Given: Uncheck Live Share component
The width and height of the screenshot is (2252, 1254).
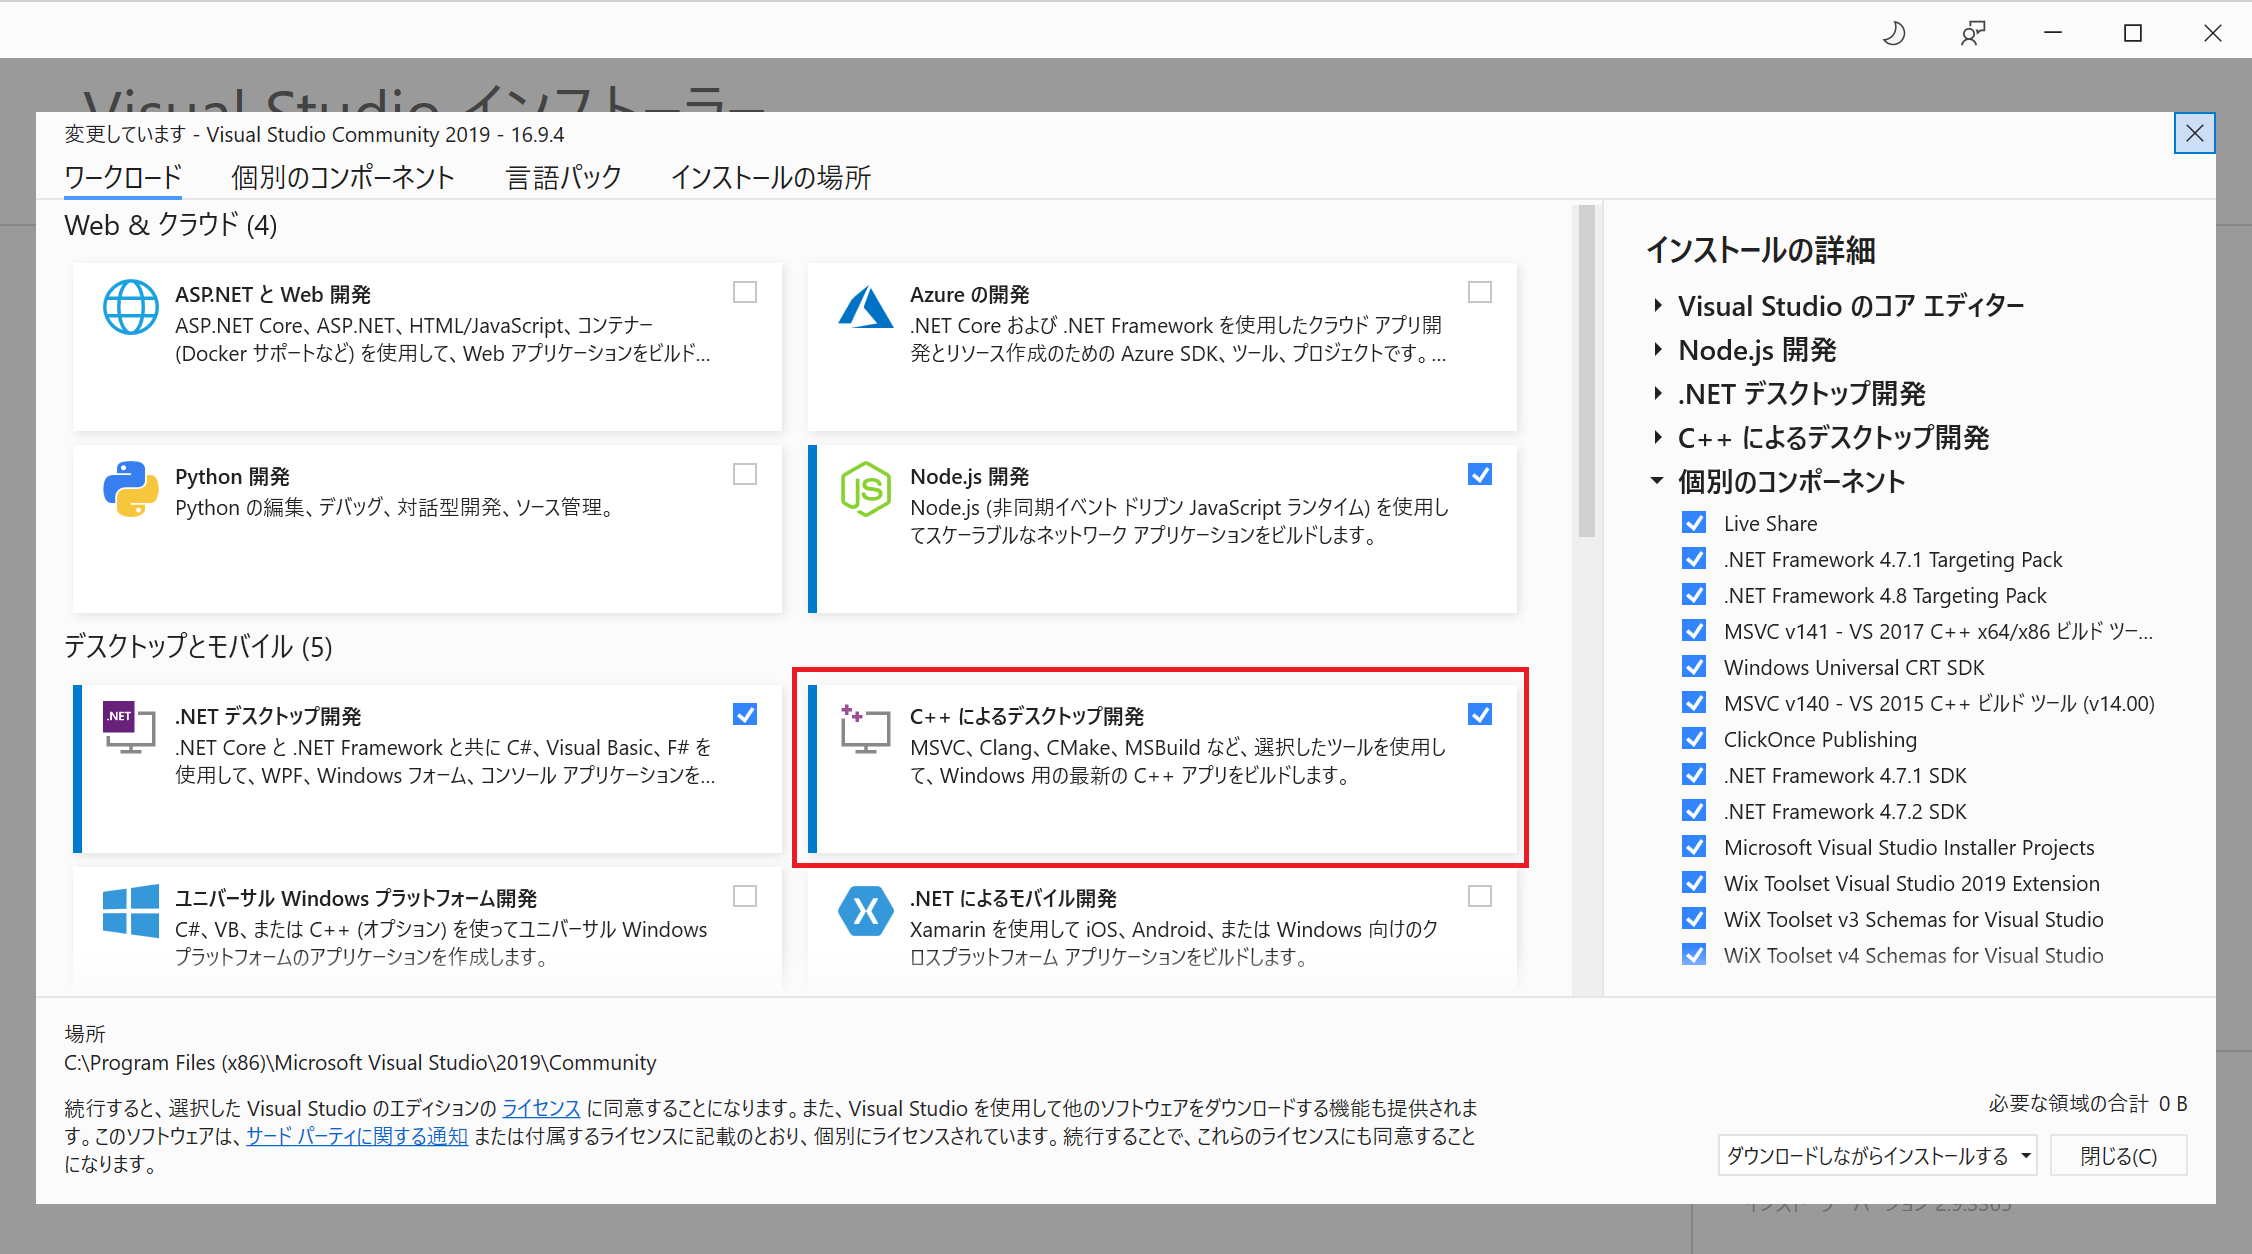Looking at the screenshot, I should click(1694, 523).
